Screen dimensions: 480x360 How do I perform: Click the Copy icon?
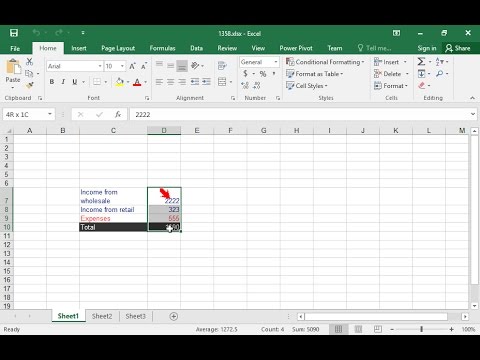(29, 73)
